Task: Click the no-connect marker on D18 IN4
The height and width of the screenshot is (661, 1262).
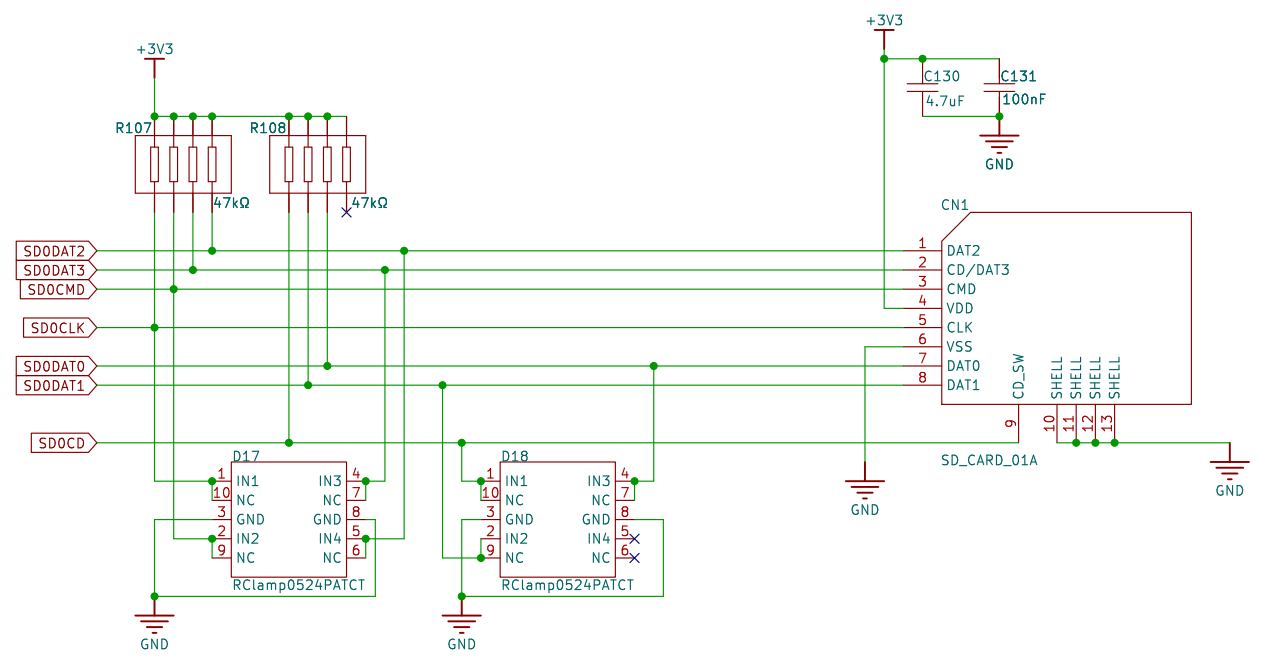Action: coord(634,538)
